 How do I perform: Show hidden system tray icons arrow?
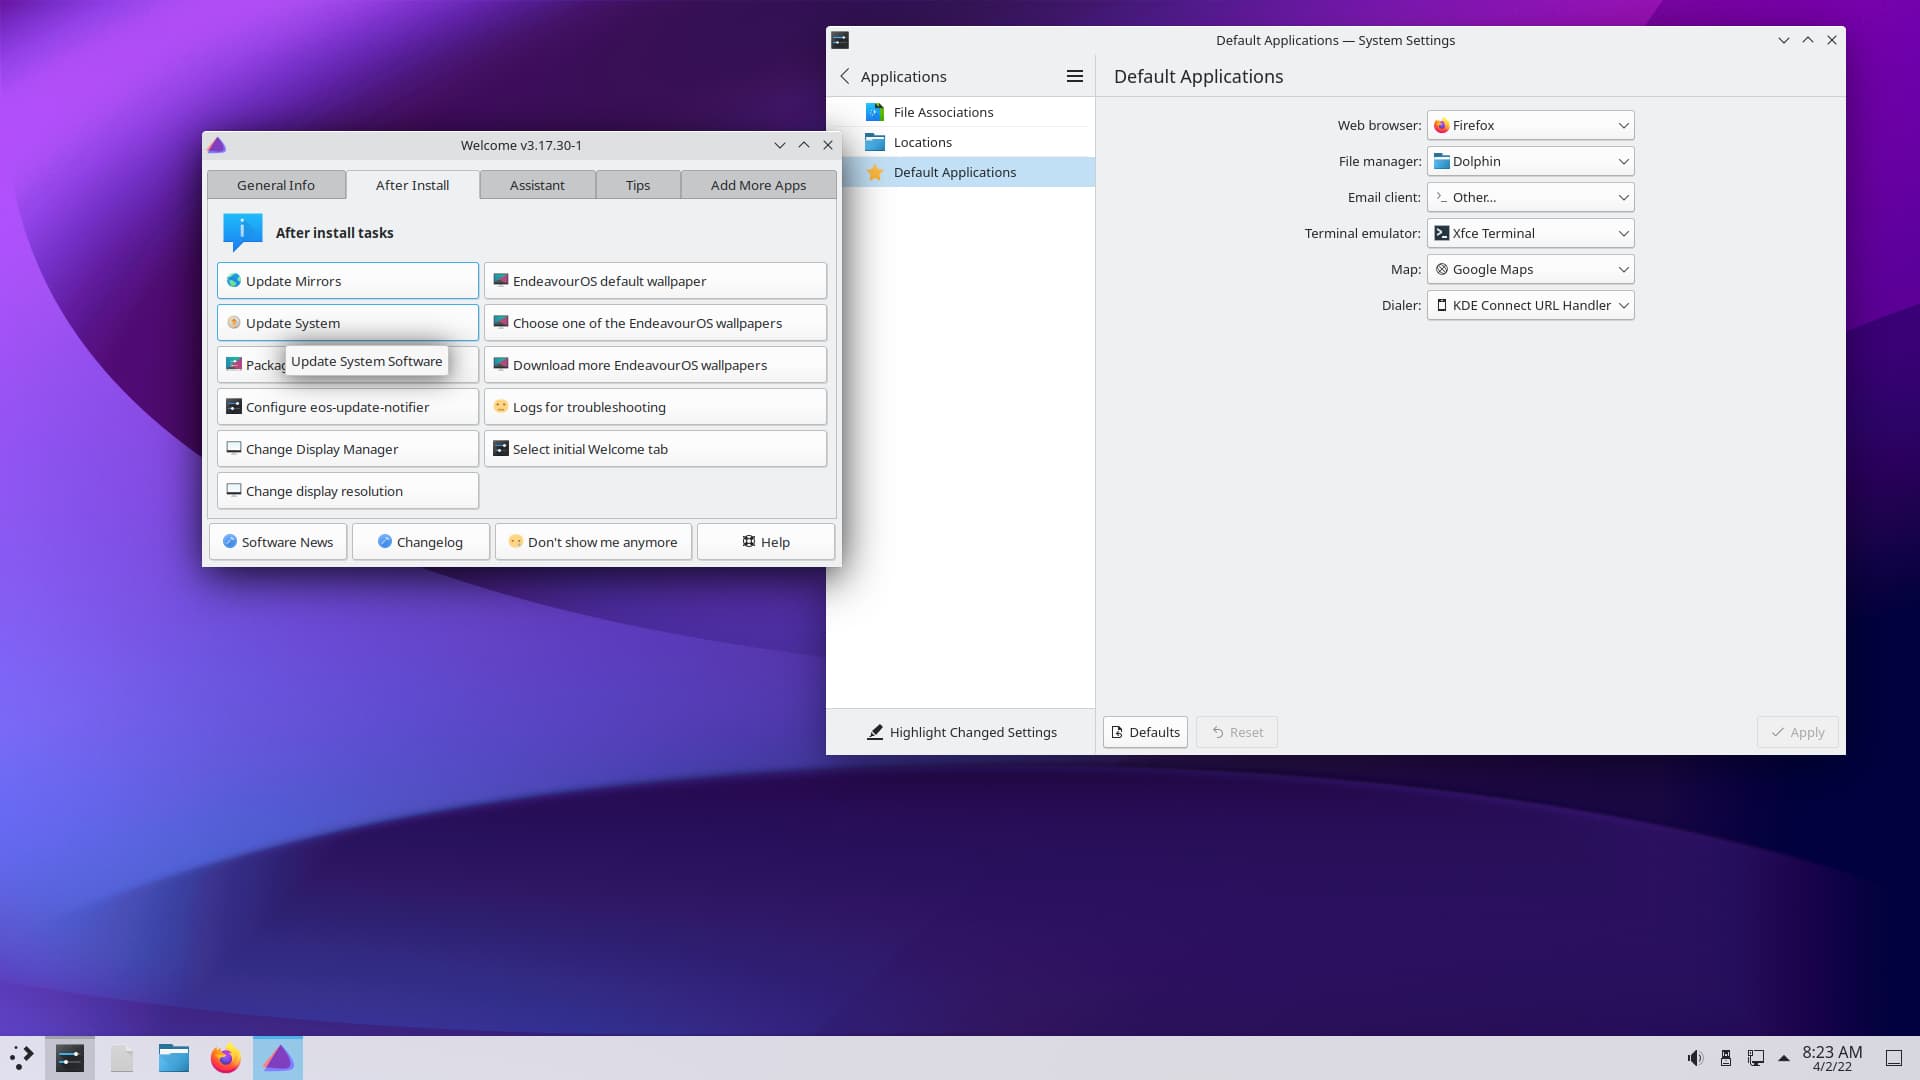[x=1783, y=1058]
